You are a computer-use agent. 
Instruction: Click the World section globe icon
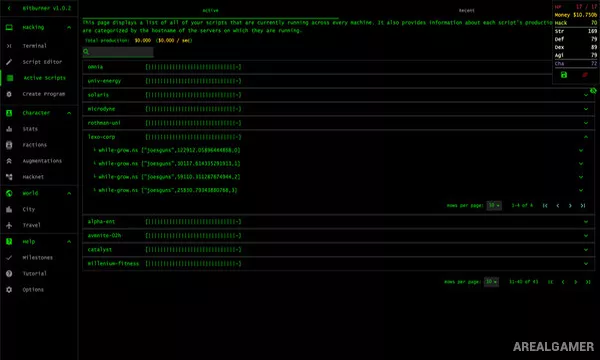[9, 193]
